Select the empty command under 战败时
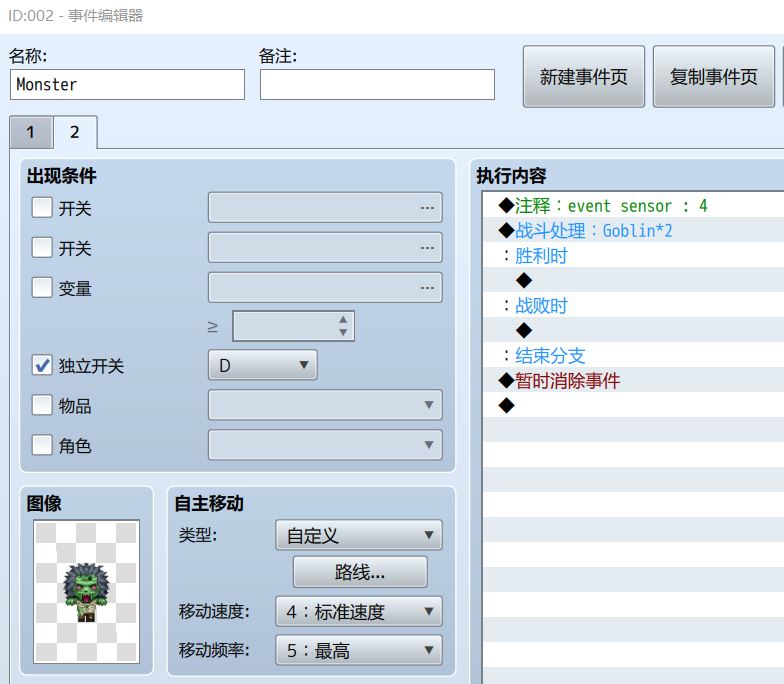 (x=633, y=330)
